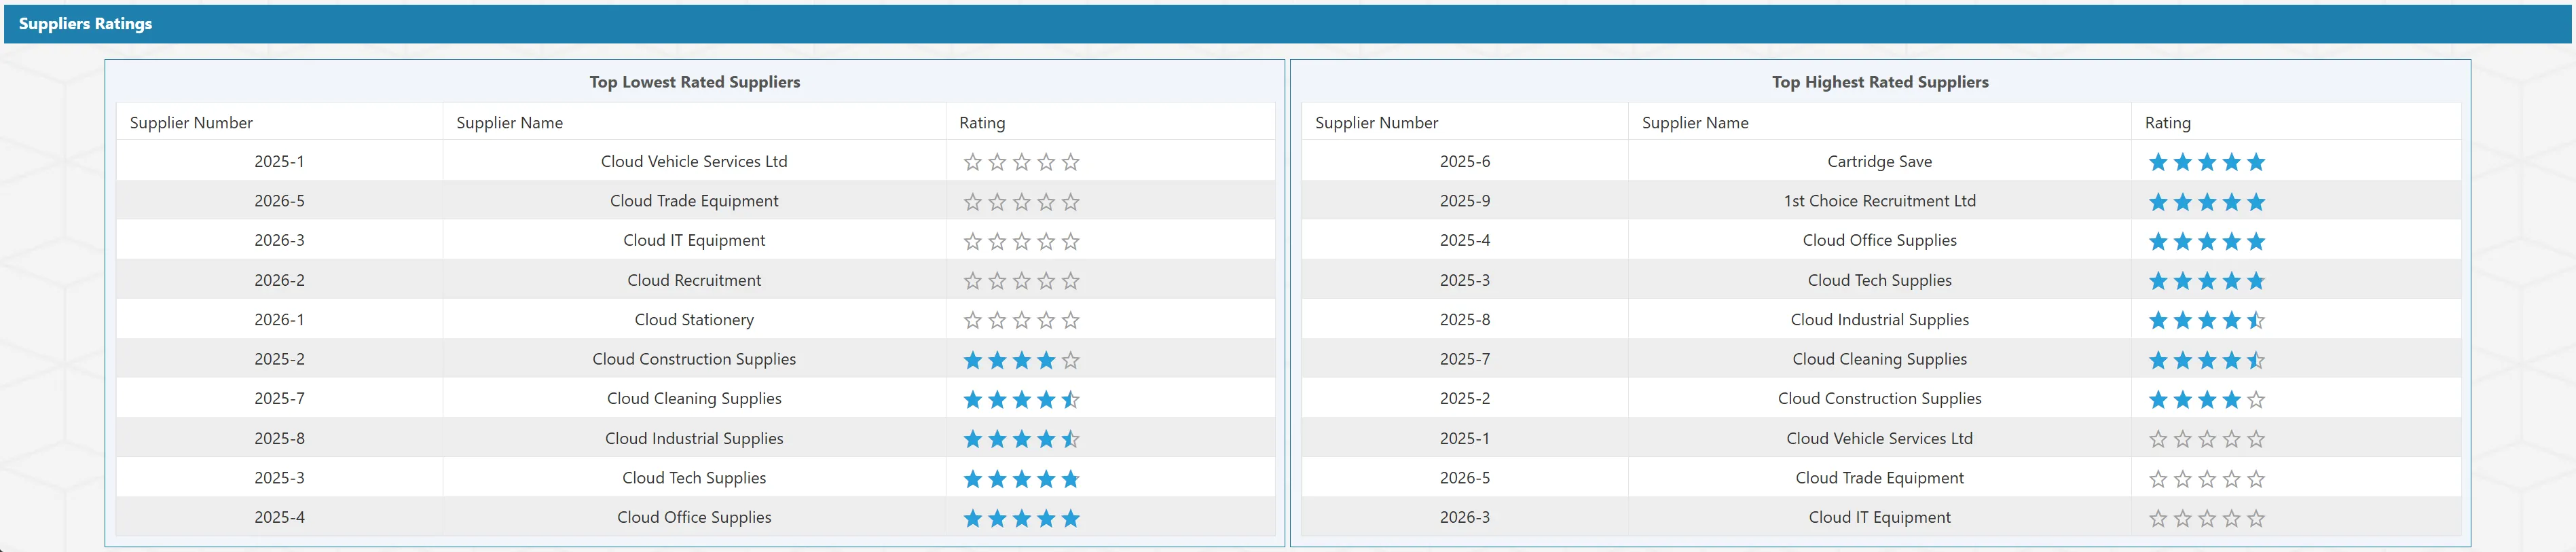Image resolution: width=2576 pixels, height=552 pixels.
Task: Select Cloud Tech Supplies in Lowest Rated table
Action: coord(694,477)
